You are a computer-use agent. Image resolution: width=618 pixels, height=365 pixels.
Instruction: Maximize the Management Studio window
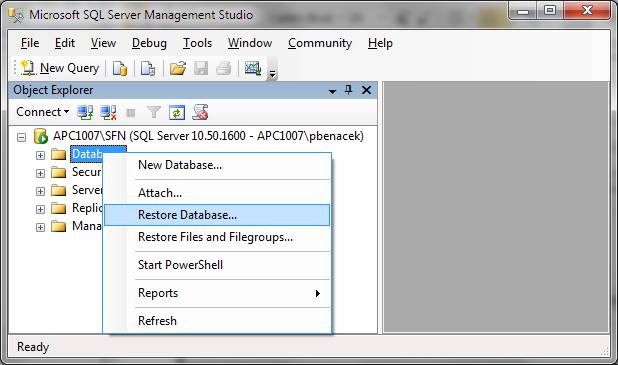click(x=550, y=10)
